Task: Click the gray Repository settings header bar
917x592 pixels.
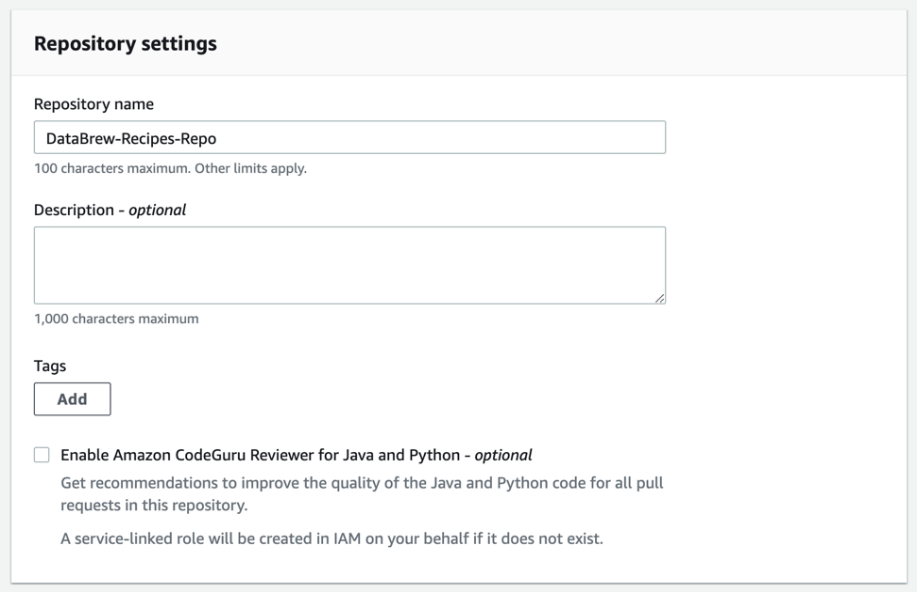Action: 600,44
